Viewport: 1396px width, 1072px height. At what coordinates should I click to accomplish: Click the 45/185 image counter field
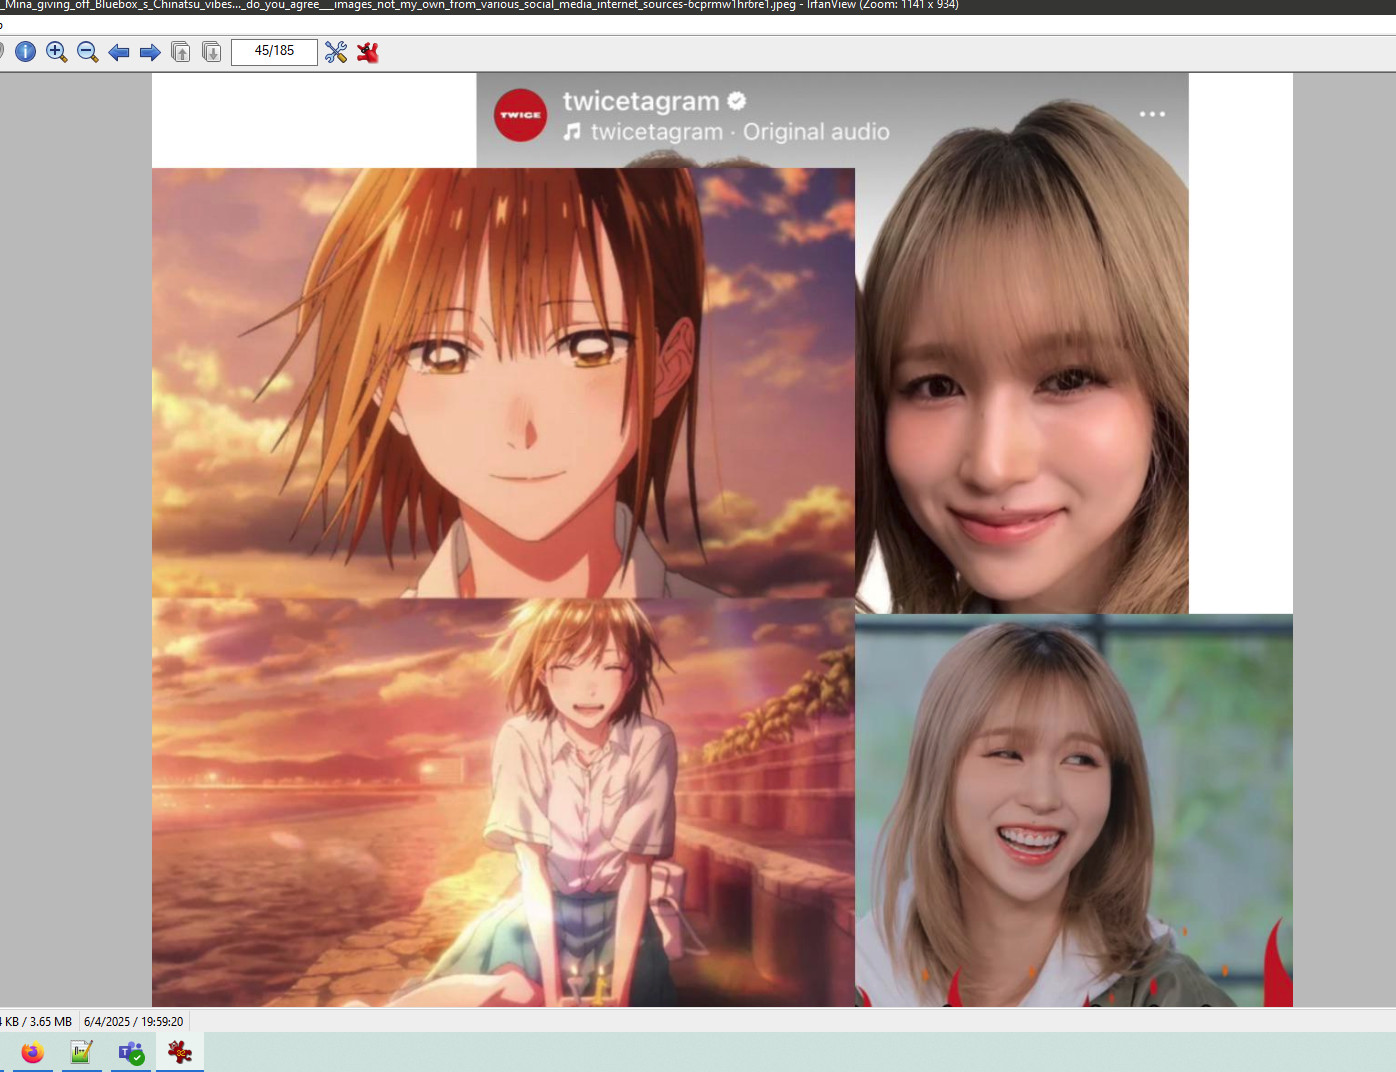tap(274, 51)
